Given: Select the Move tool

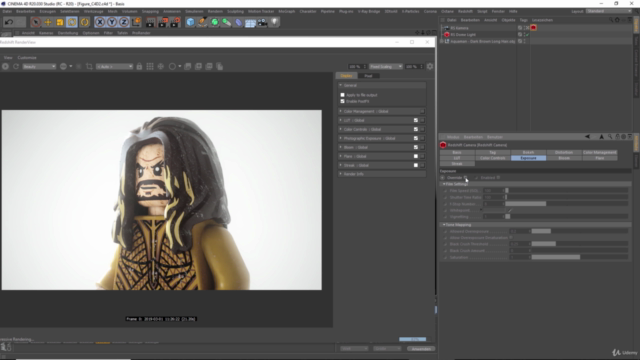Looking at the screenshot, I should (48, 22).
